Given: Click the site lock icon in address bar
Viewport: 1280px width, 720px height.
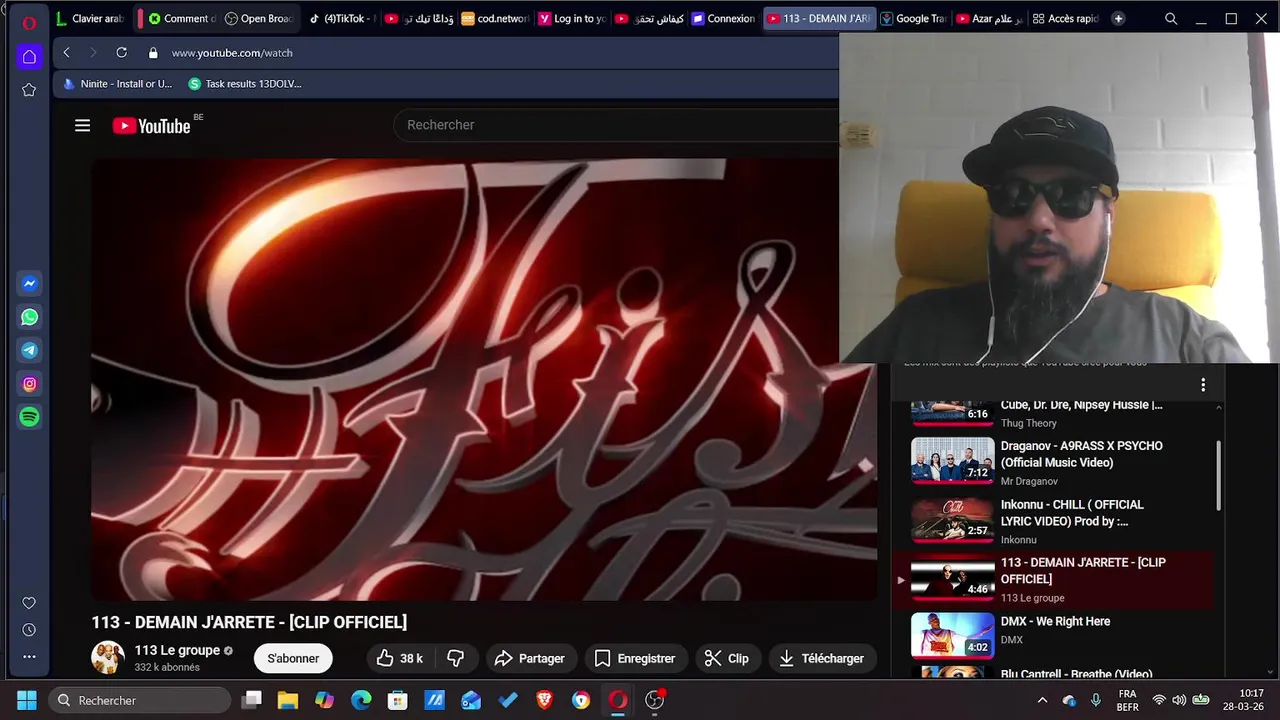Looking at the screenshot, I should click(153, 53).
